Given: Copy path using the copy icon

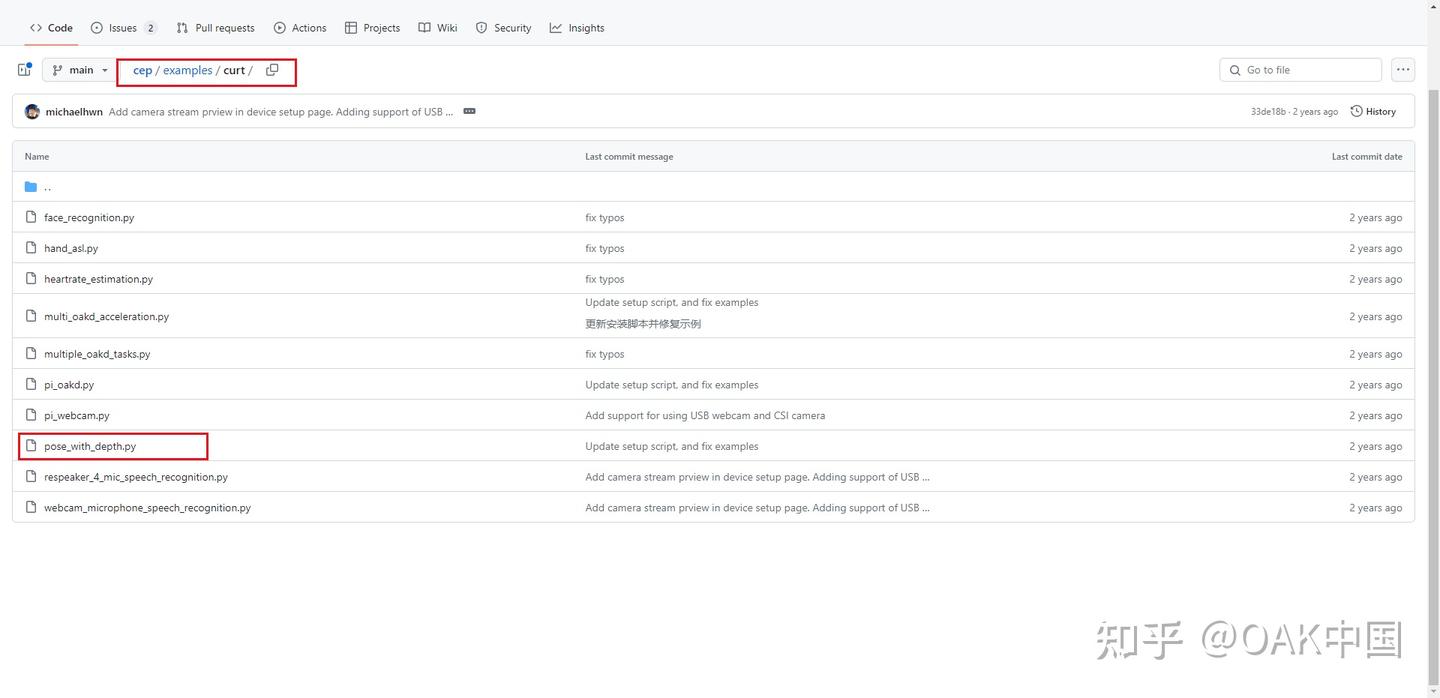Looking at the screenshot, I should 272,70.
